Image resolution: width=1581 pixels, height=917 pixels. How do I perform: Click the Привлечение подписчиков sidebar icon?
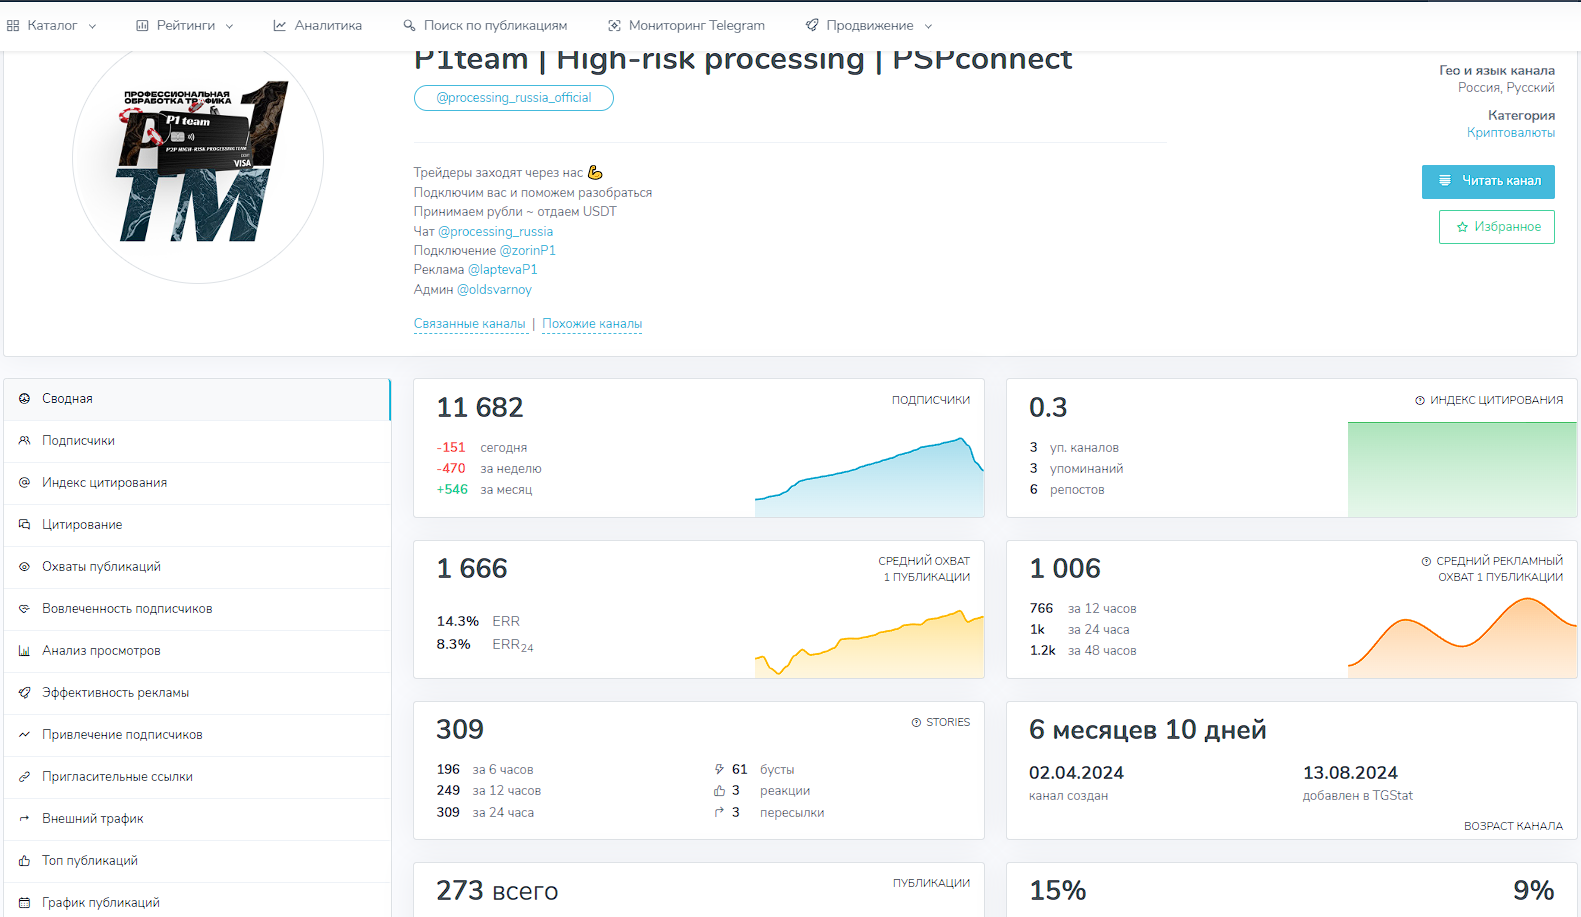pyautogui.click(x=24, y=734)
